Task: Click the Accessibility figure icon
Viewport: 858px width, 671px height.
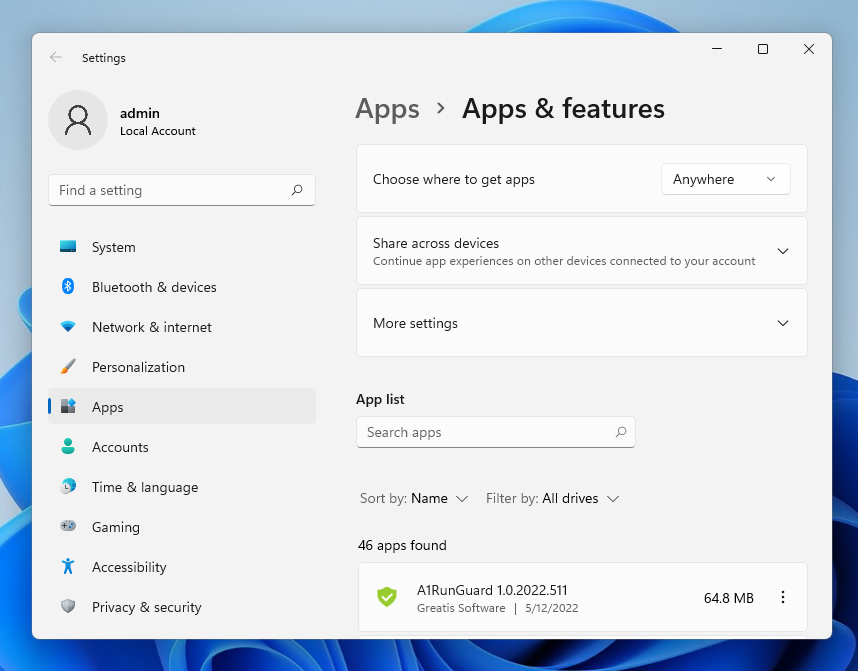Action: coord(68,567)
